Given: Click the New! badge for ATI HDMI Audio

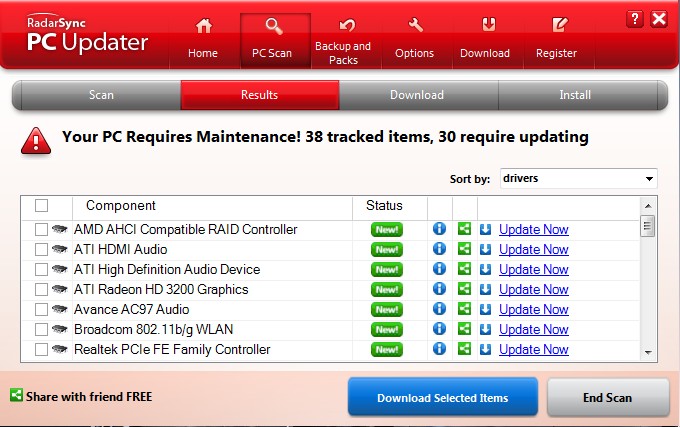Looking at the screenshot, I should [387, 250].
